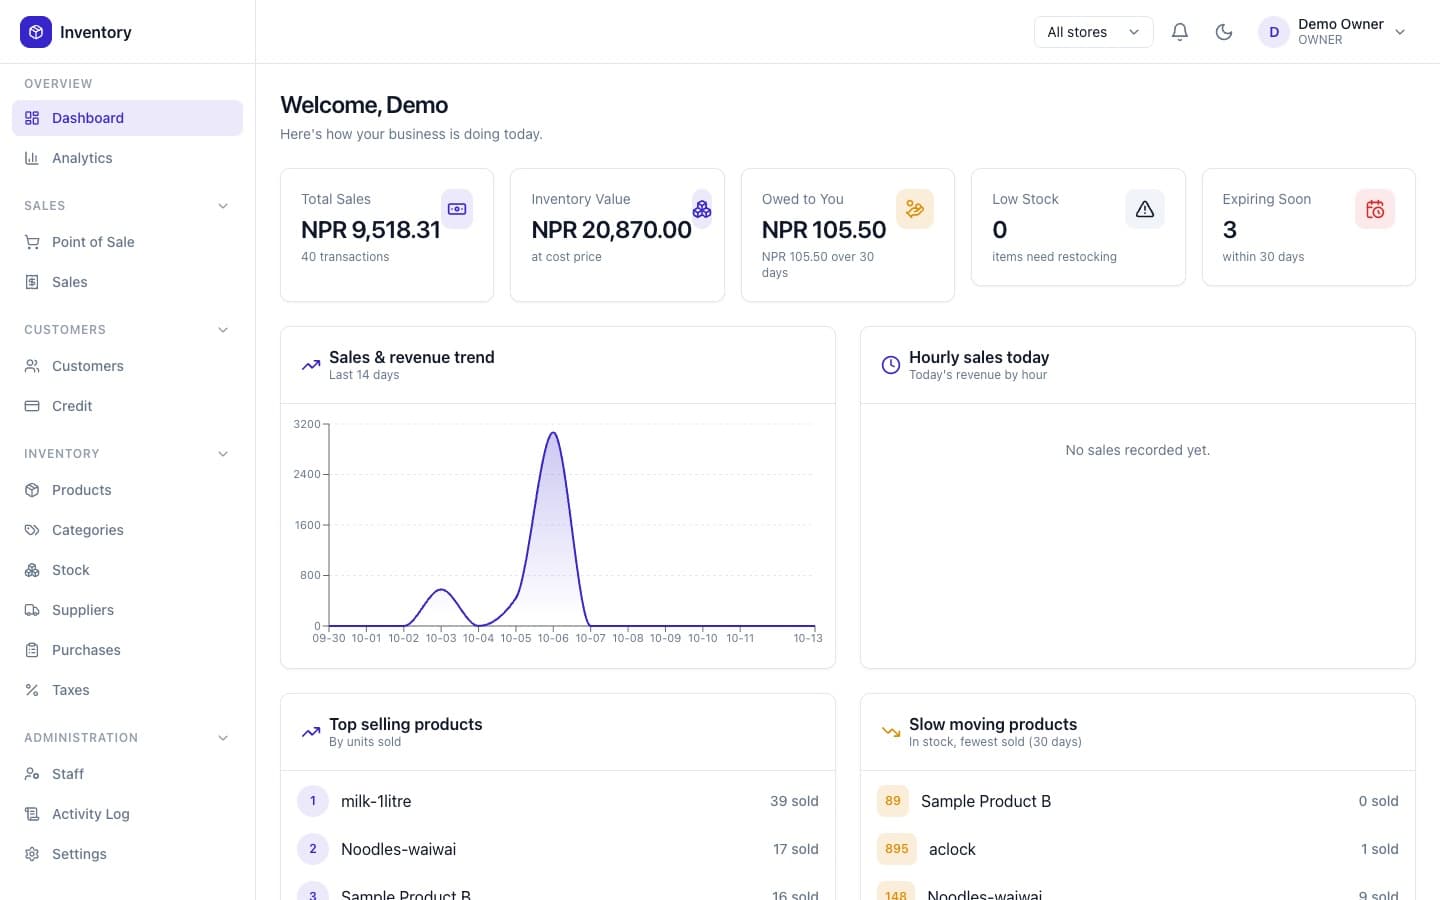Screen dimensions: 1440x900
Task: Open Point of Sale
Action: [127, 242]
